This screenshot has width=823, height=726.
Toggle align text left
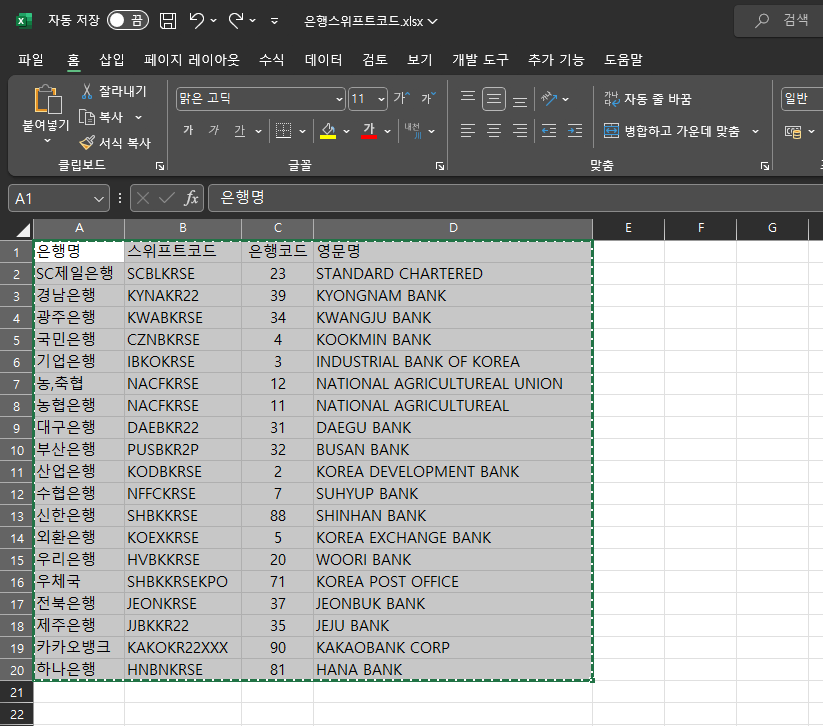click(x=468, y=131)
